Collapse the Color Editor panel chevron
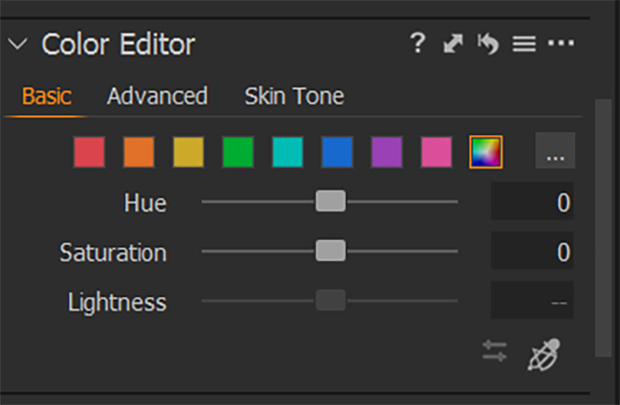 pyautogui.click(x=17, y=44)
